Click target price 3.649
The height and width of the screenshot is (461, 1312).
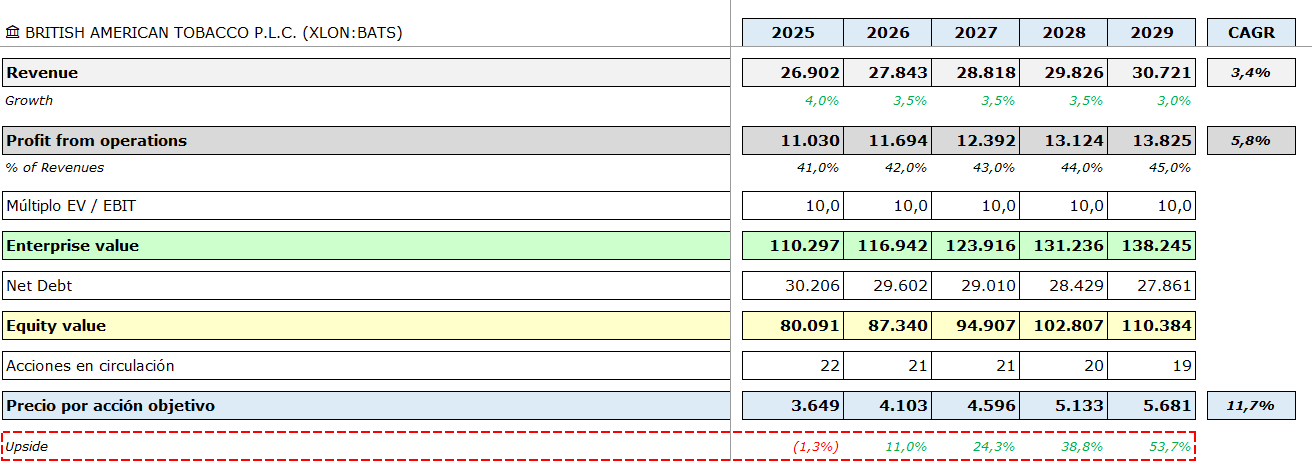tap(793, 406)
